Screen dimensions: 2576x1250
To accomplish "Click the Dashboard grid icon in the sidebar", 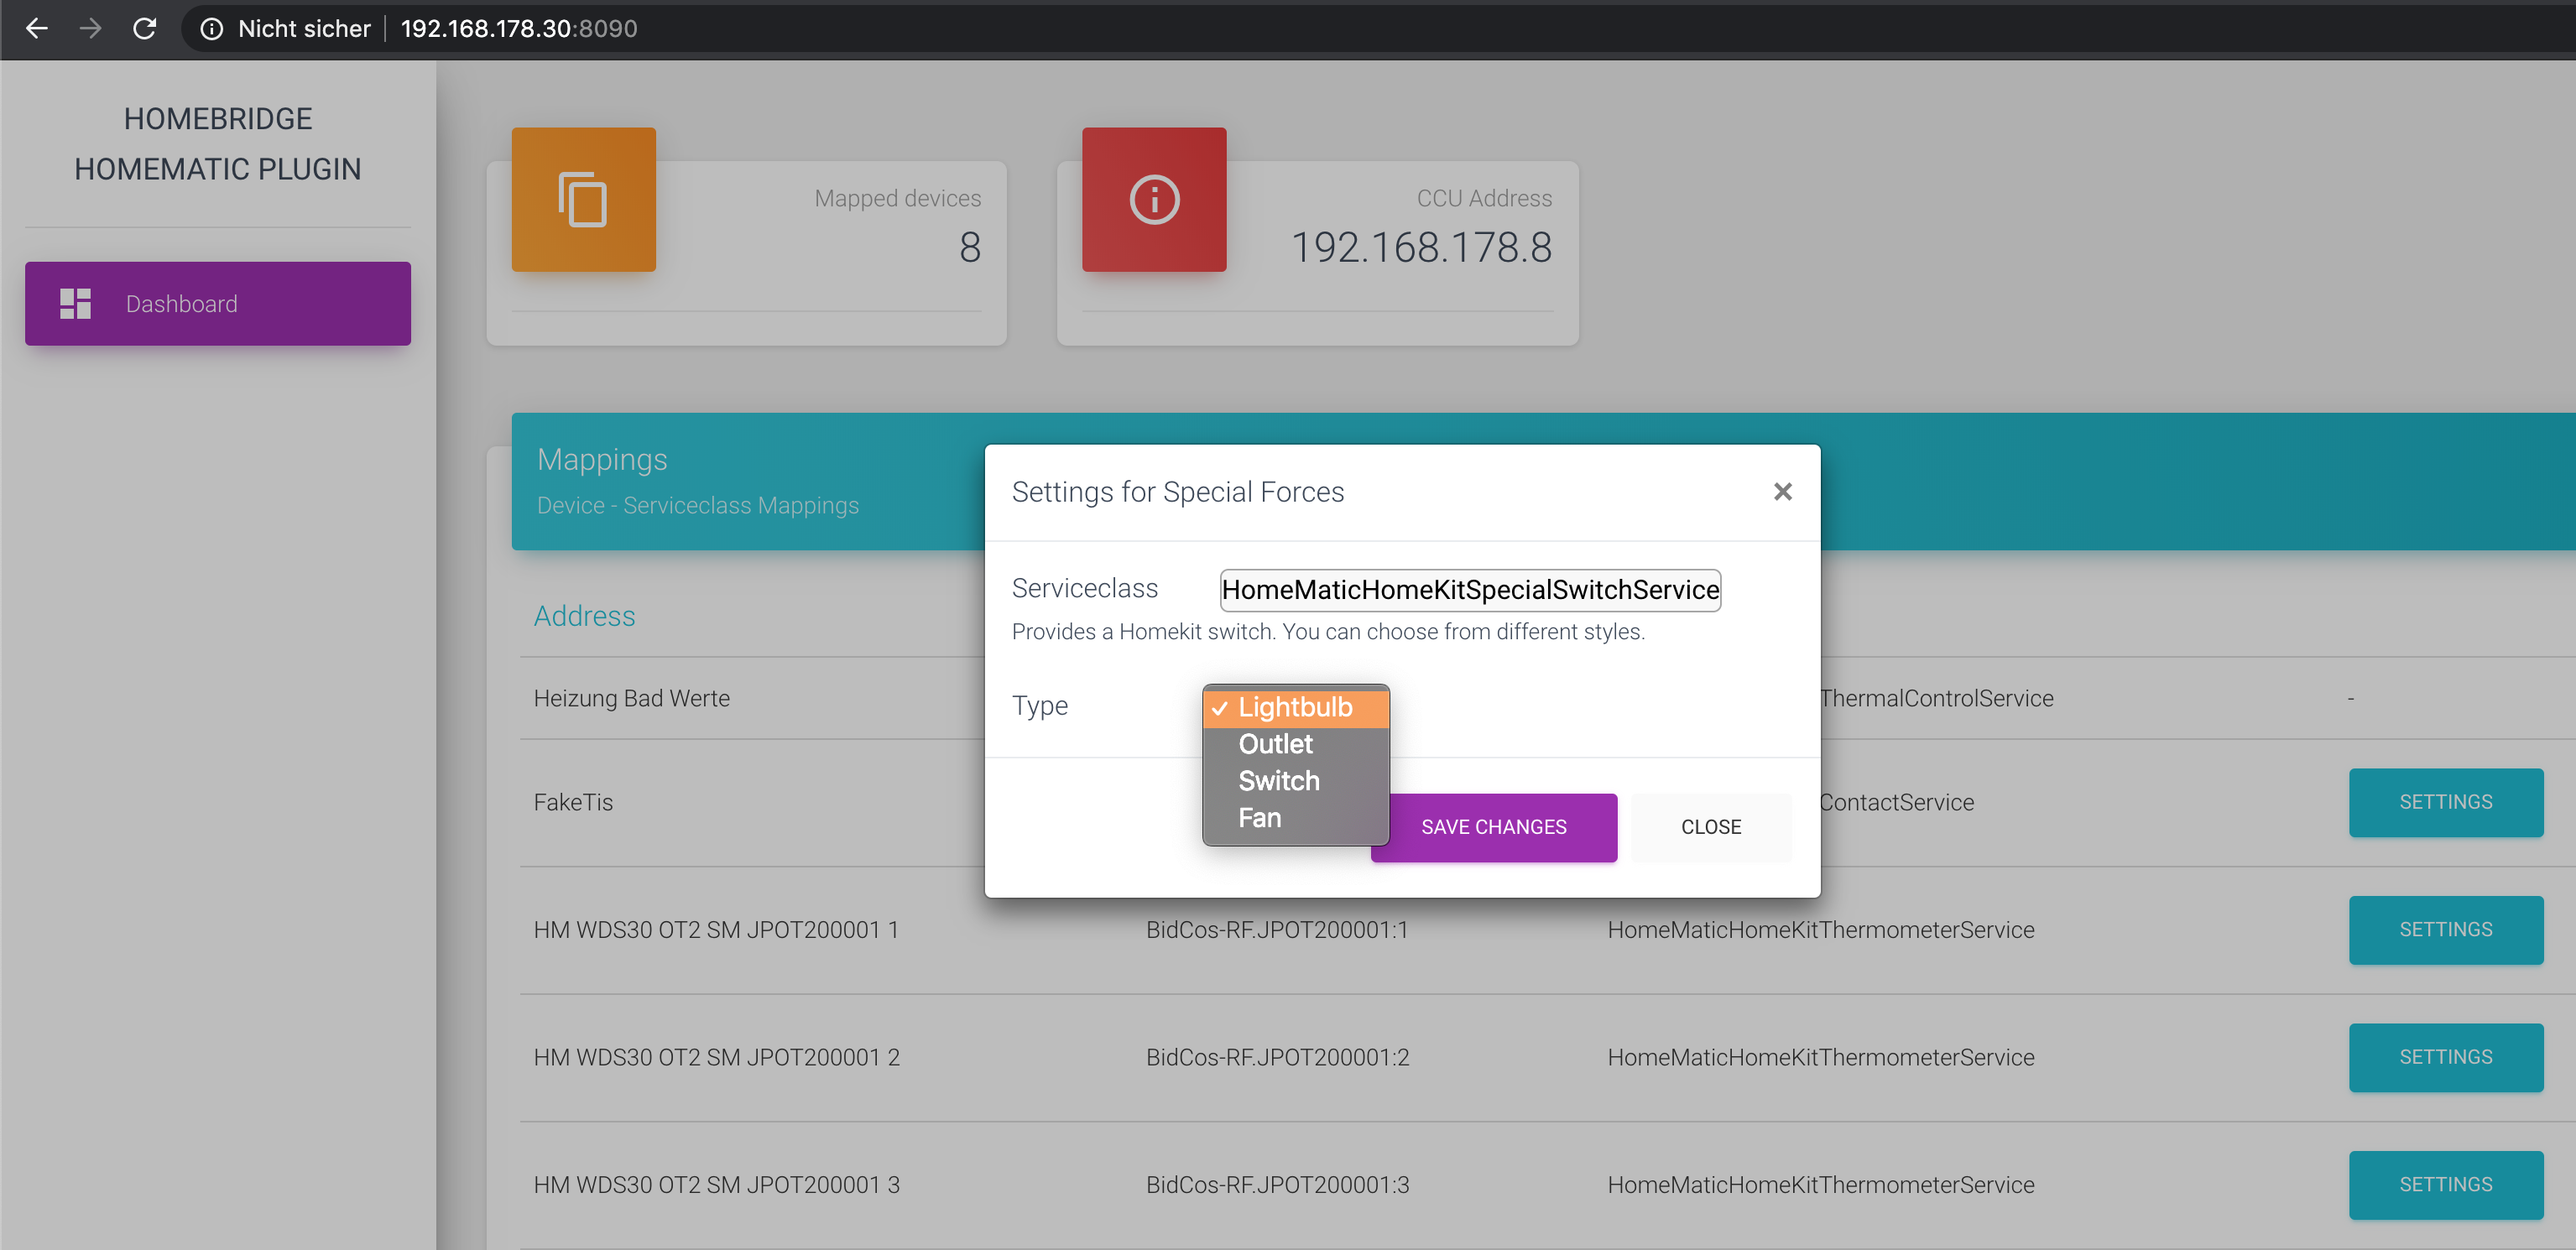I will pyautogui.click(x=74, y=303).
